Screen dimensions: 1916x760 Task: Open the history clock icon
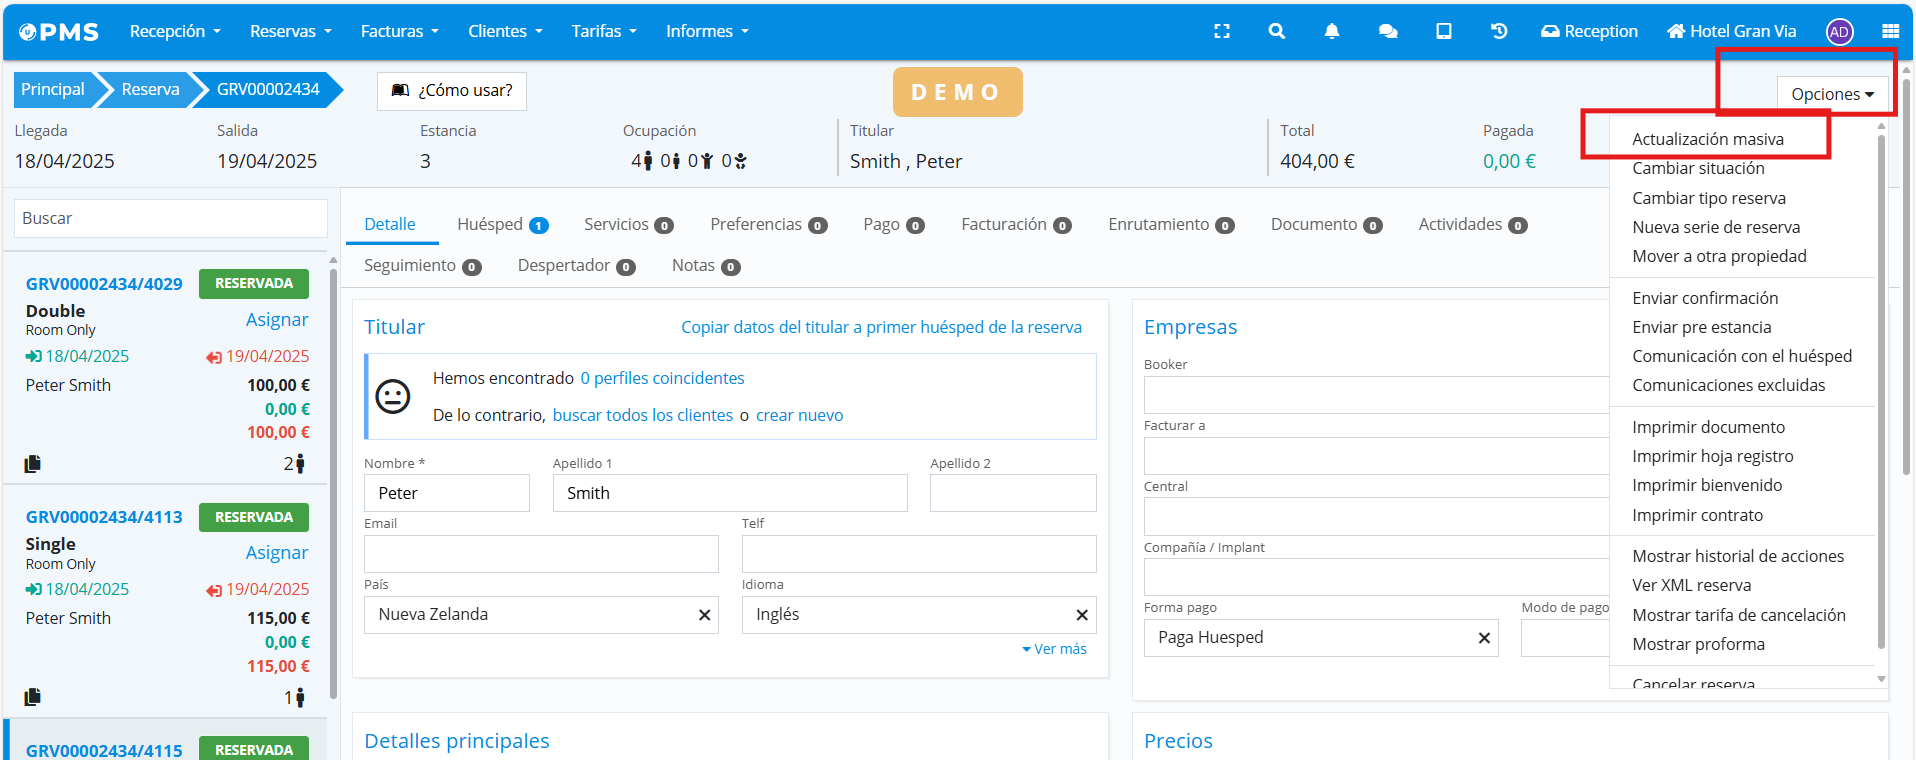pos(1498,31)
